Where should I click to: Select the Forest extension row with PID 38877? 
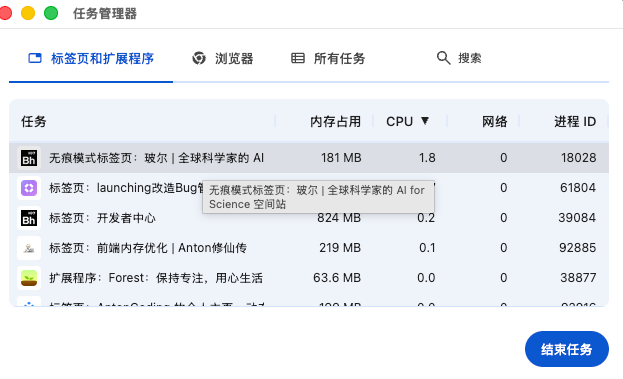tap(309, 278)
